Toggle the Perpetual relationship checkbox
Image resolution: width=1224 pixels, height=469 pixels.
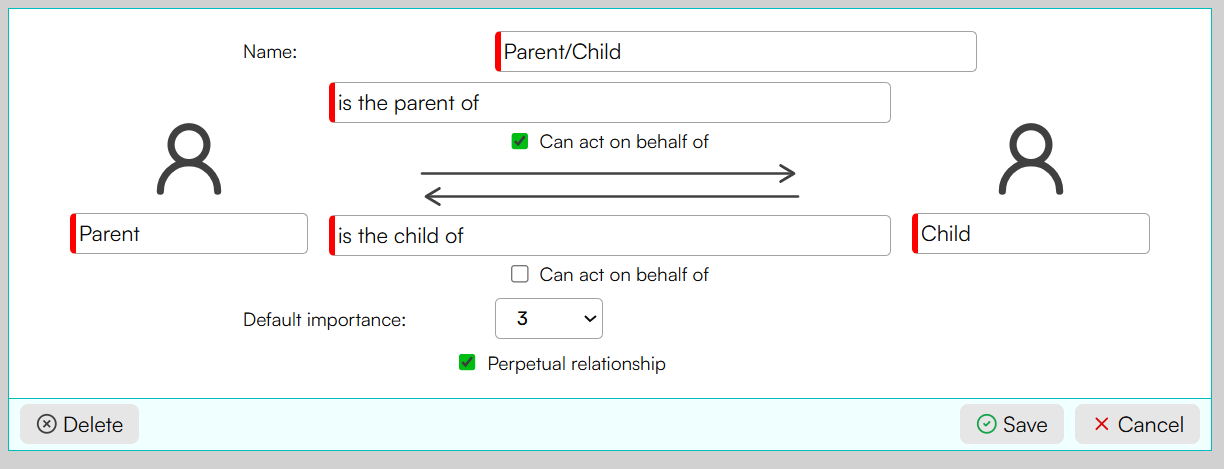467,363
